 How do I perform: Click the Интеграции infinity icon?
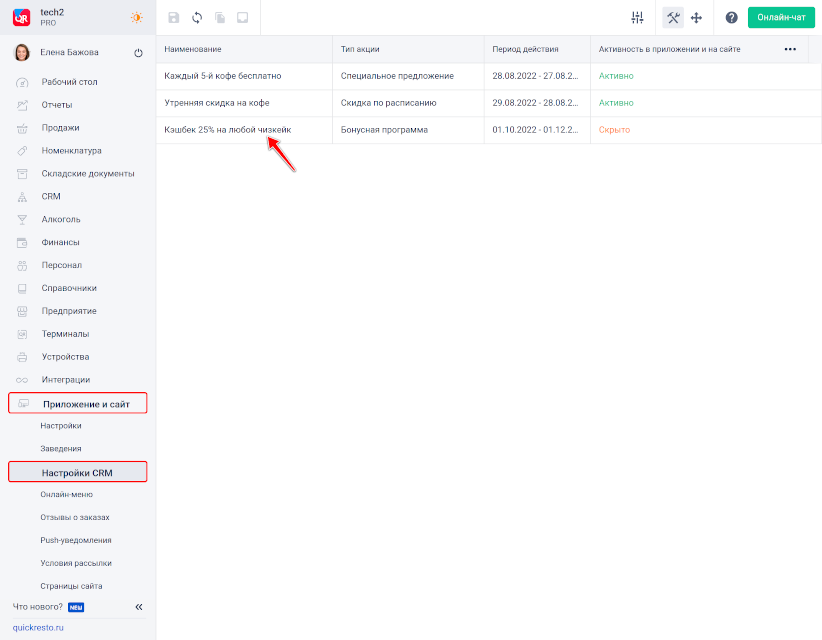(22, 380)
